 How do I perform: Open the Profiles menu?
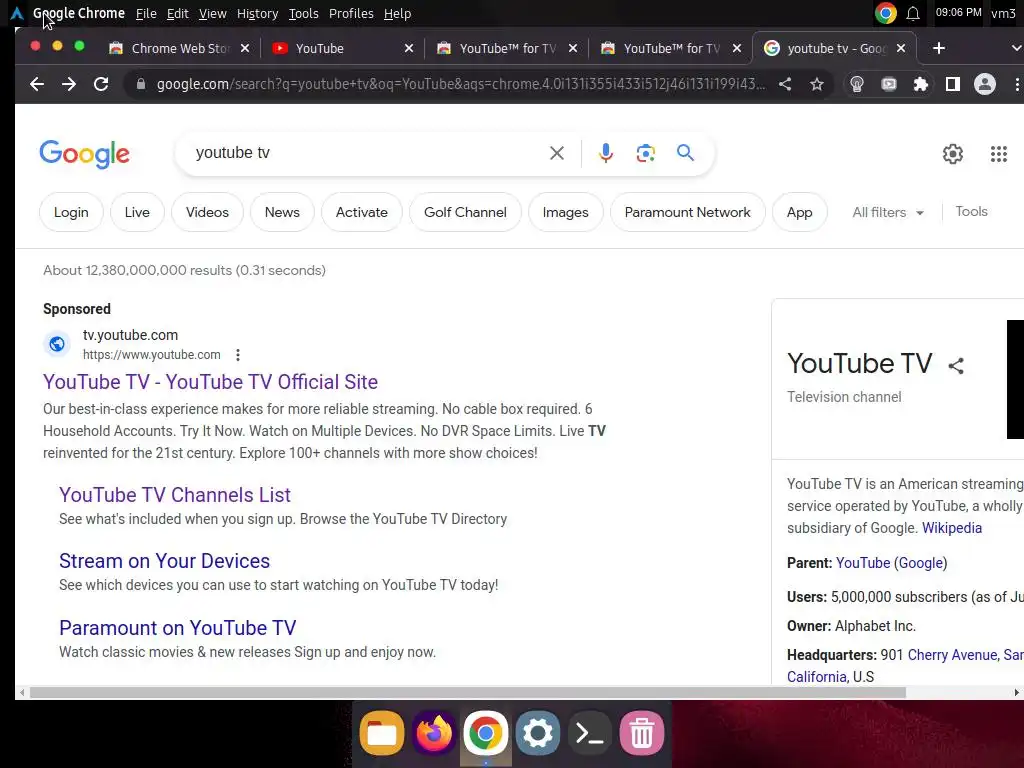click(x=351, y=14)
